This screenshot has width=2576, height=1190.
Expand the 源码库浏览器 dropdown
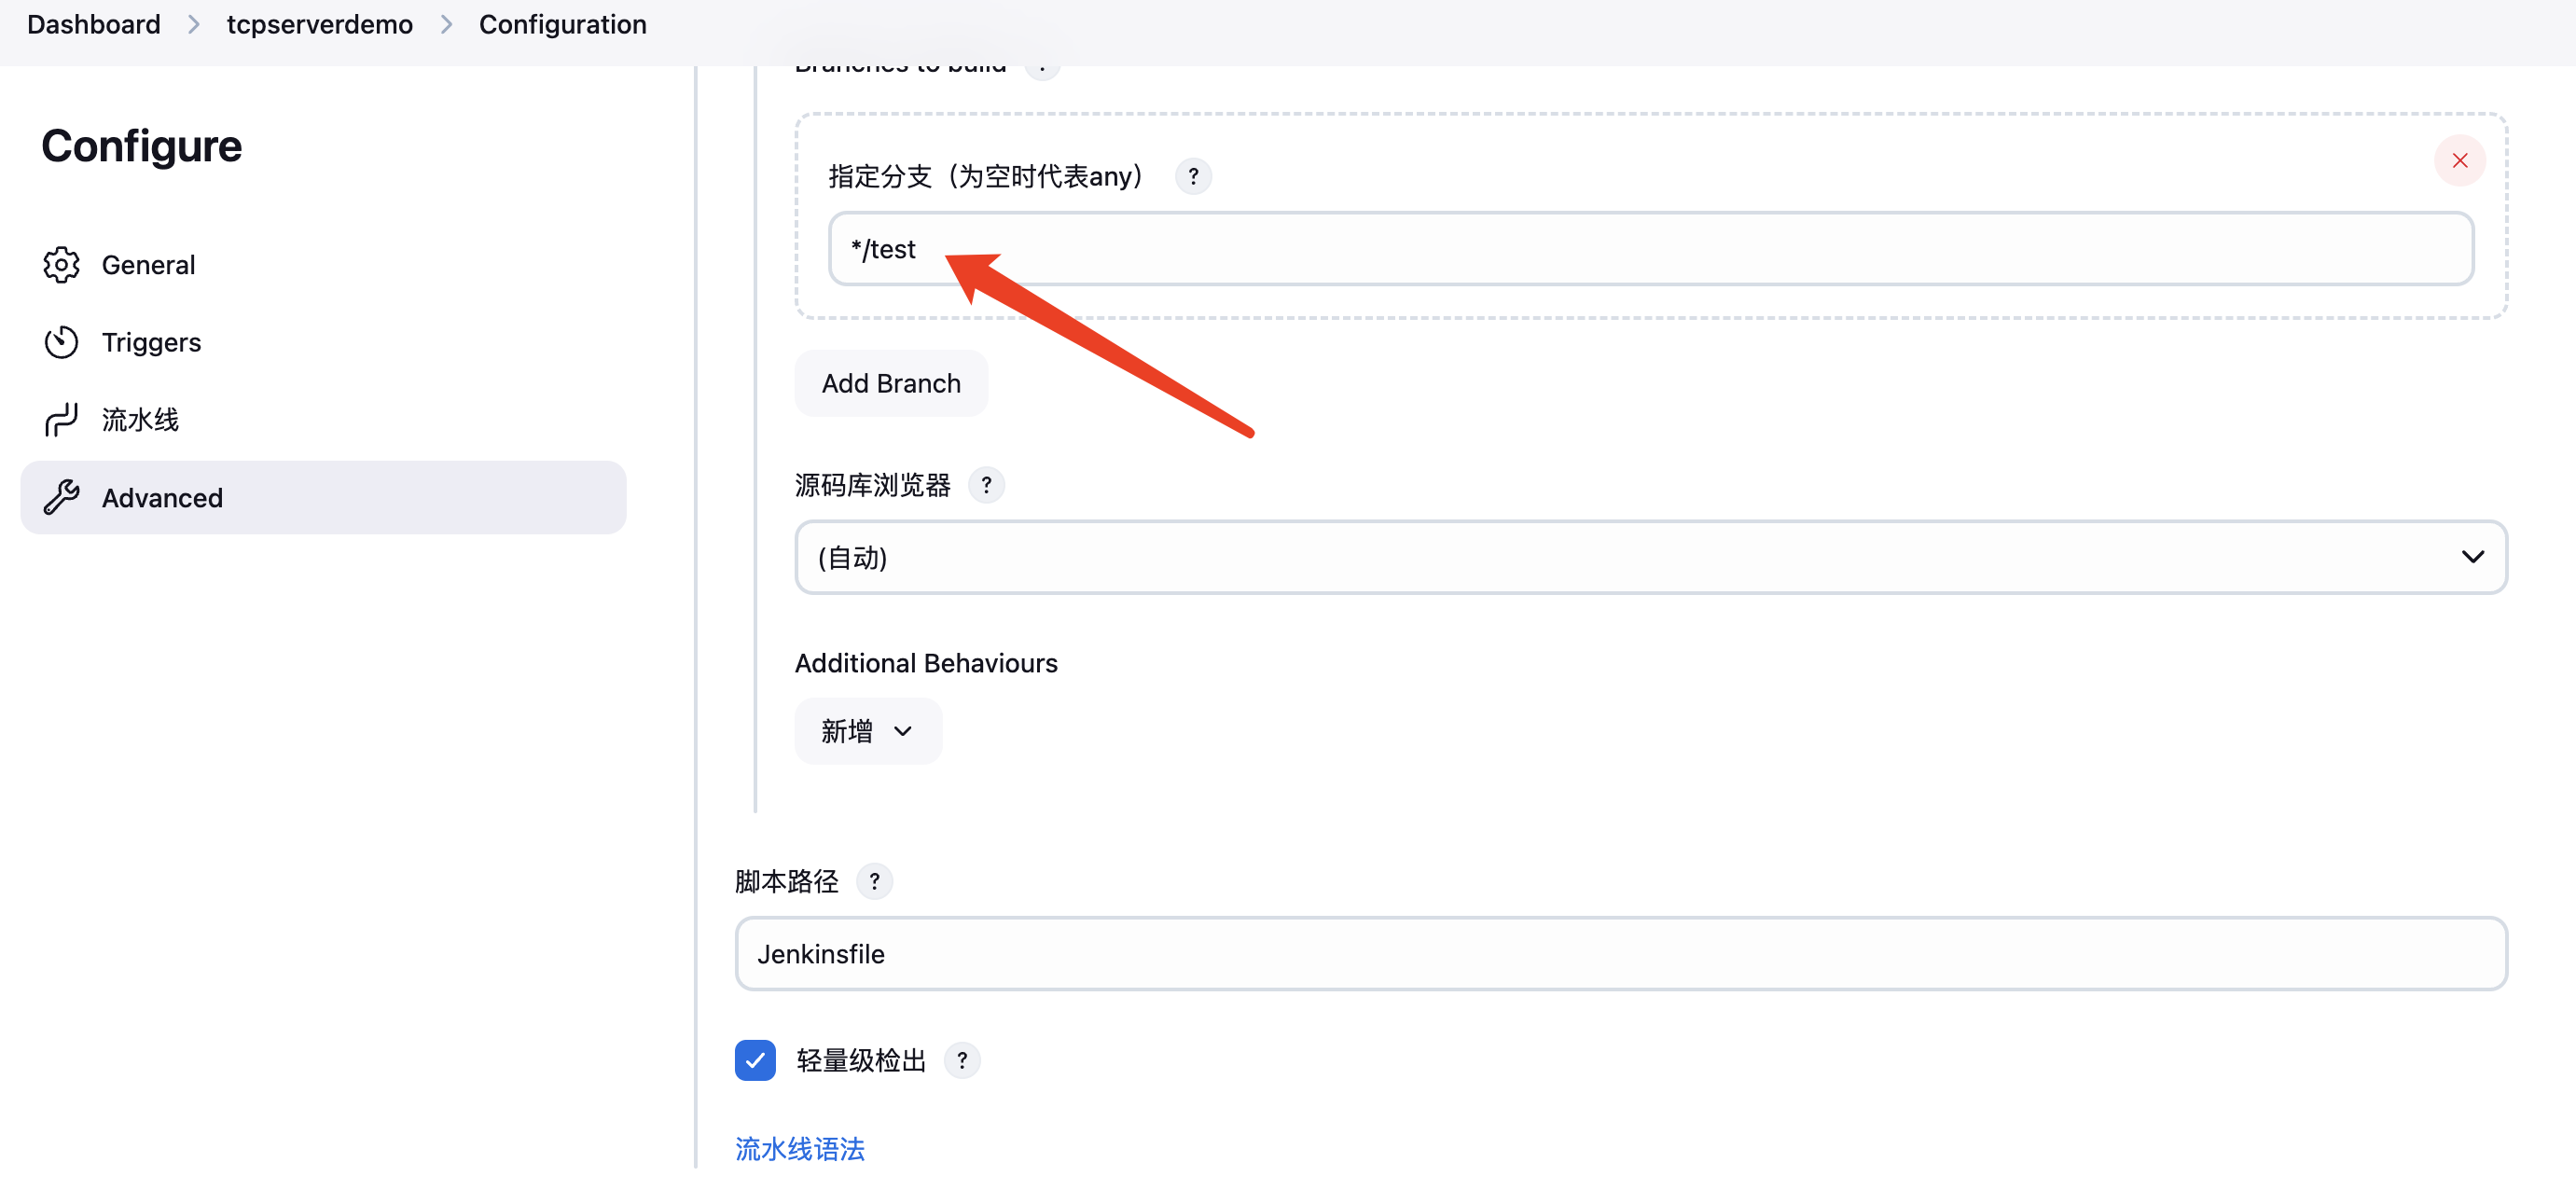(1650, 558)
